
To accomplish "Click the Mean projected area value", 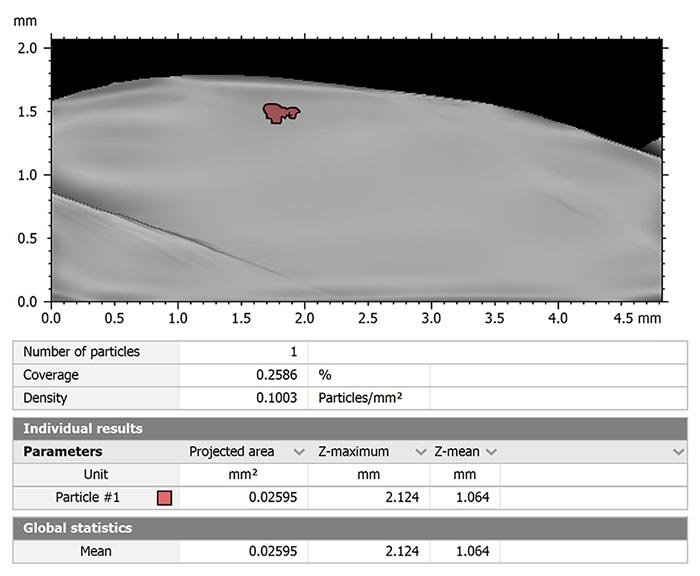I will pos(273,551).
